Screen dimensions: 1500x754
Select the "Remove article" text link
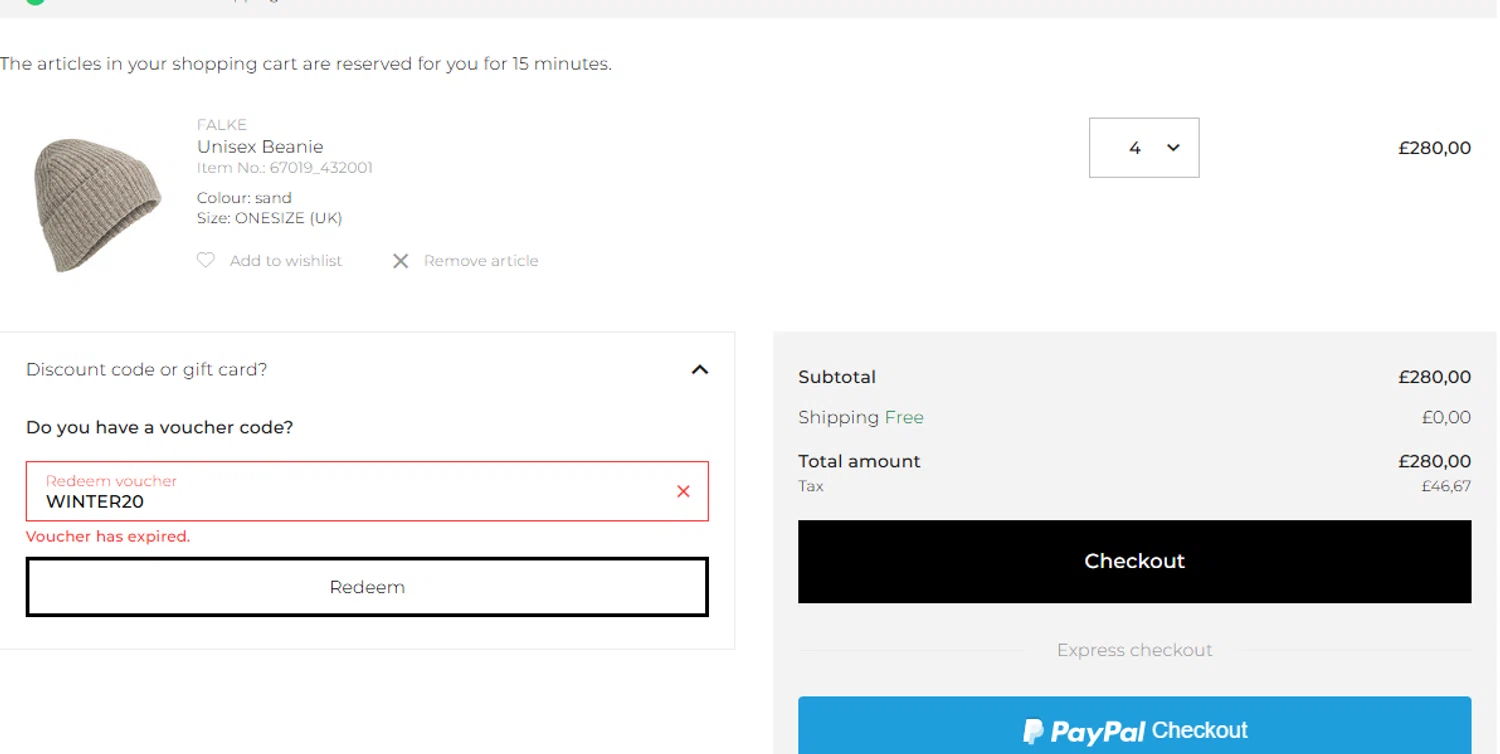(x=481, y=261)
